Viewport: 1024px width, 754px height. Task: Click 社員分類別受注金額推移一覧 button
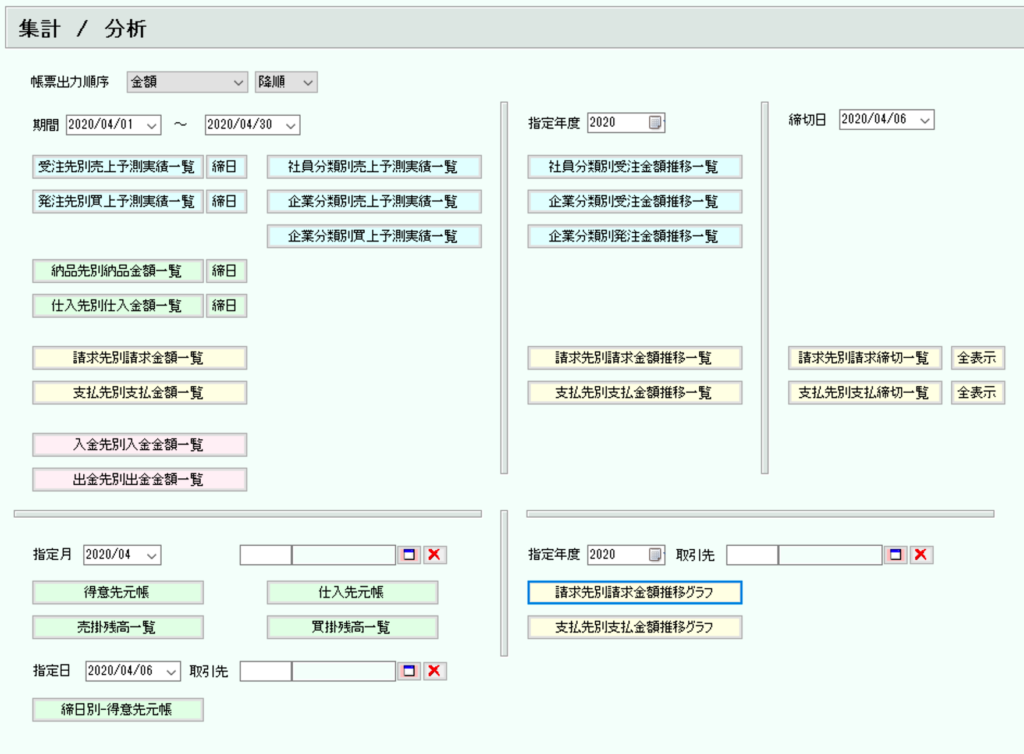[x=634, y=167]
